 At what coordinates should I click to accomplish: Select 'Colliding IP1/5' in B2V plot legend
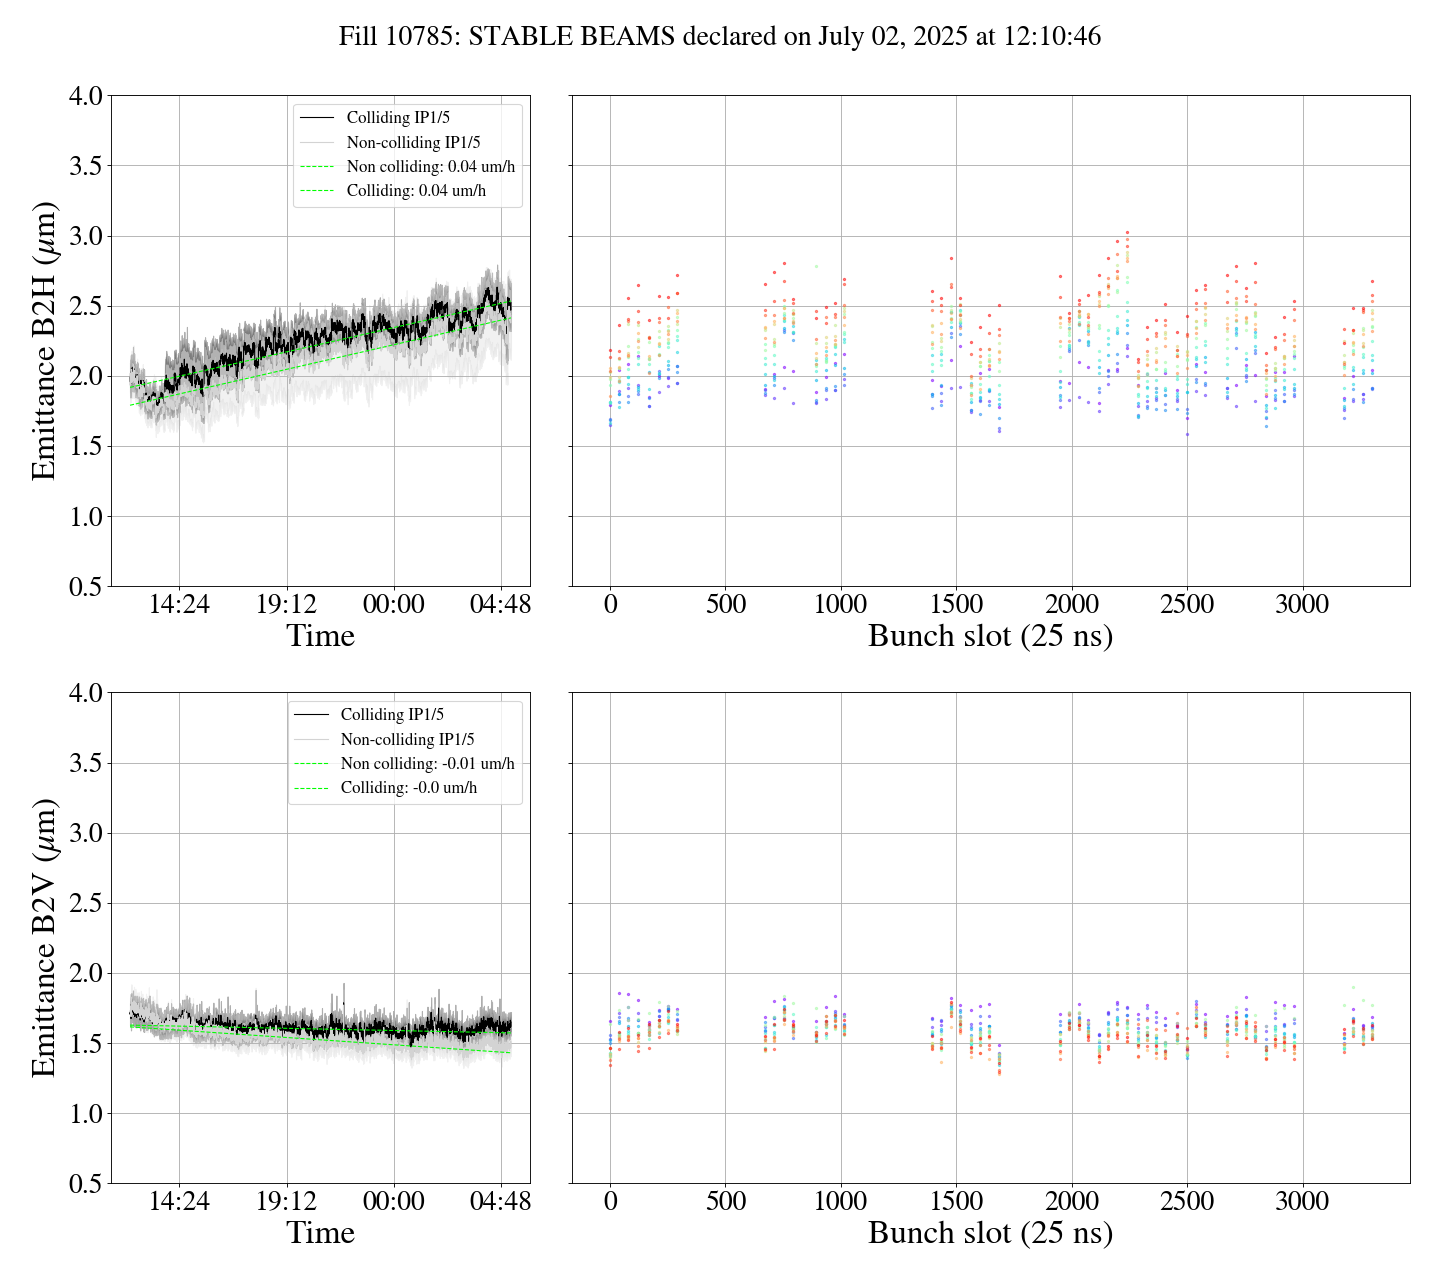tap(392, 715)
